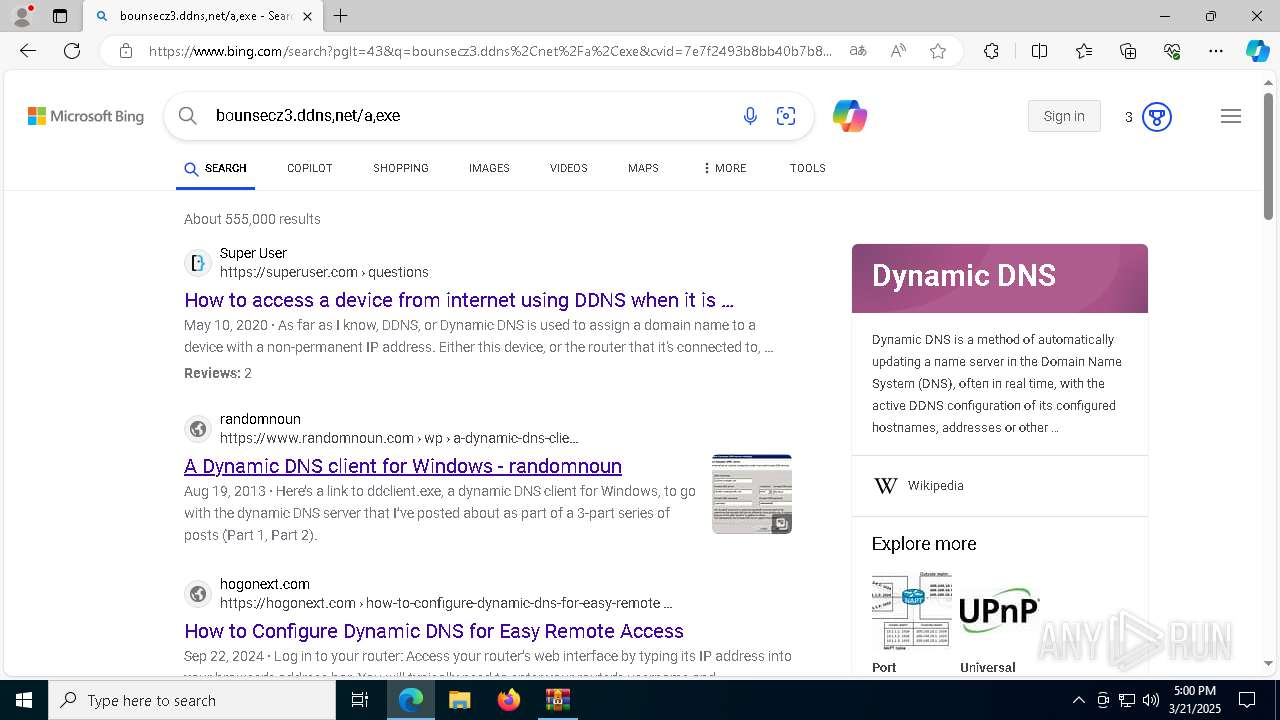Image resolution: width=1280 pixels, height=720 pixels.
Task: Click the address bar URL
Action: click(x=490, y=51)
